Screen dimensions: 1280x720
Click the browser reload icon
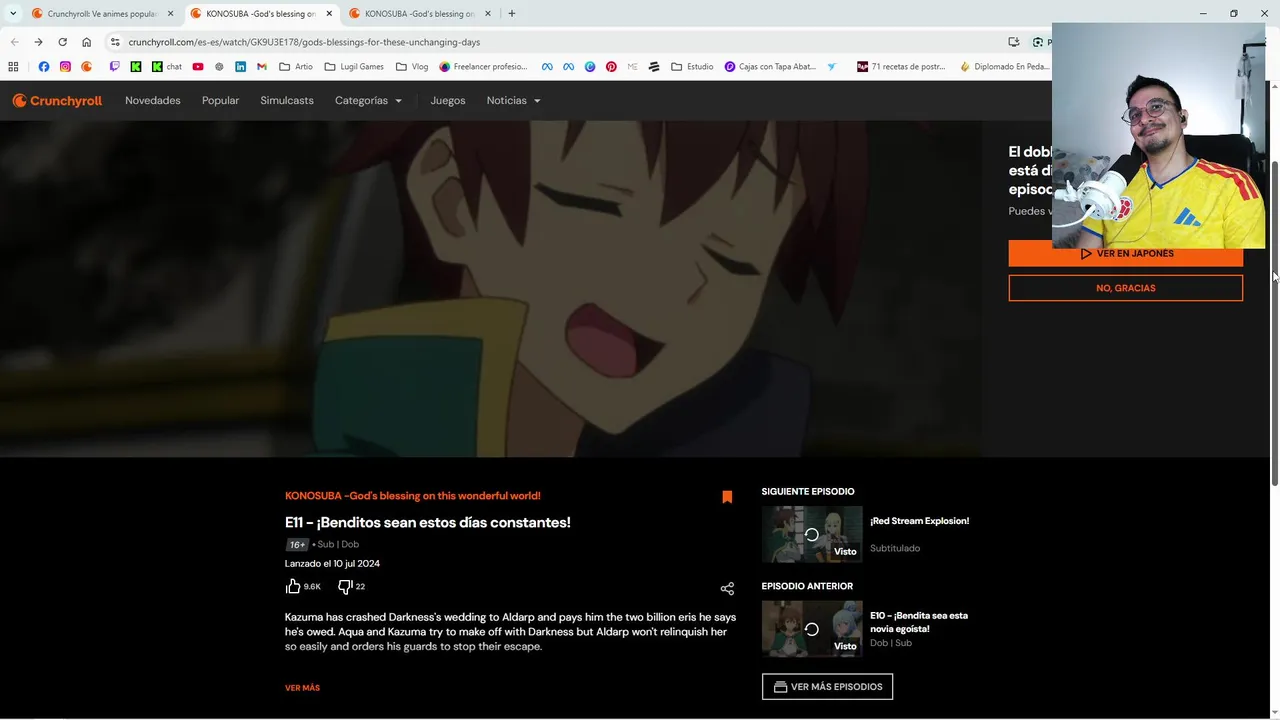pyautogui.click(x=62, y=42)
